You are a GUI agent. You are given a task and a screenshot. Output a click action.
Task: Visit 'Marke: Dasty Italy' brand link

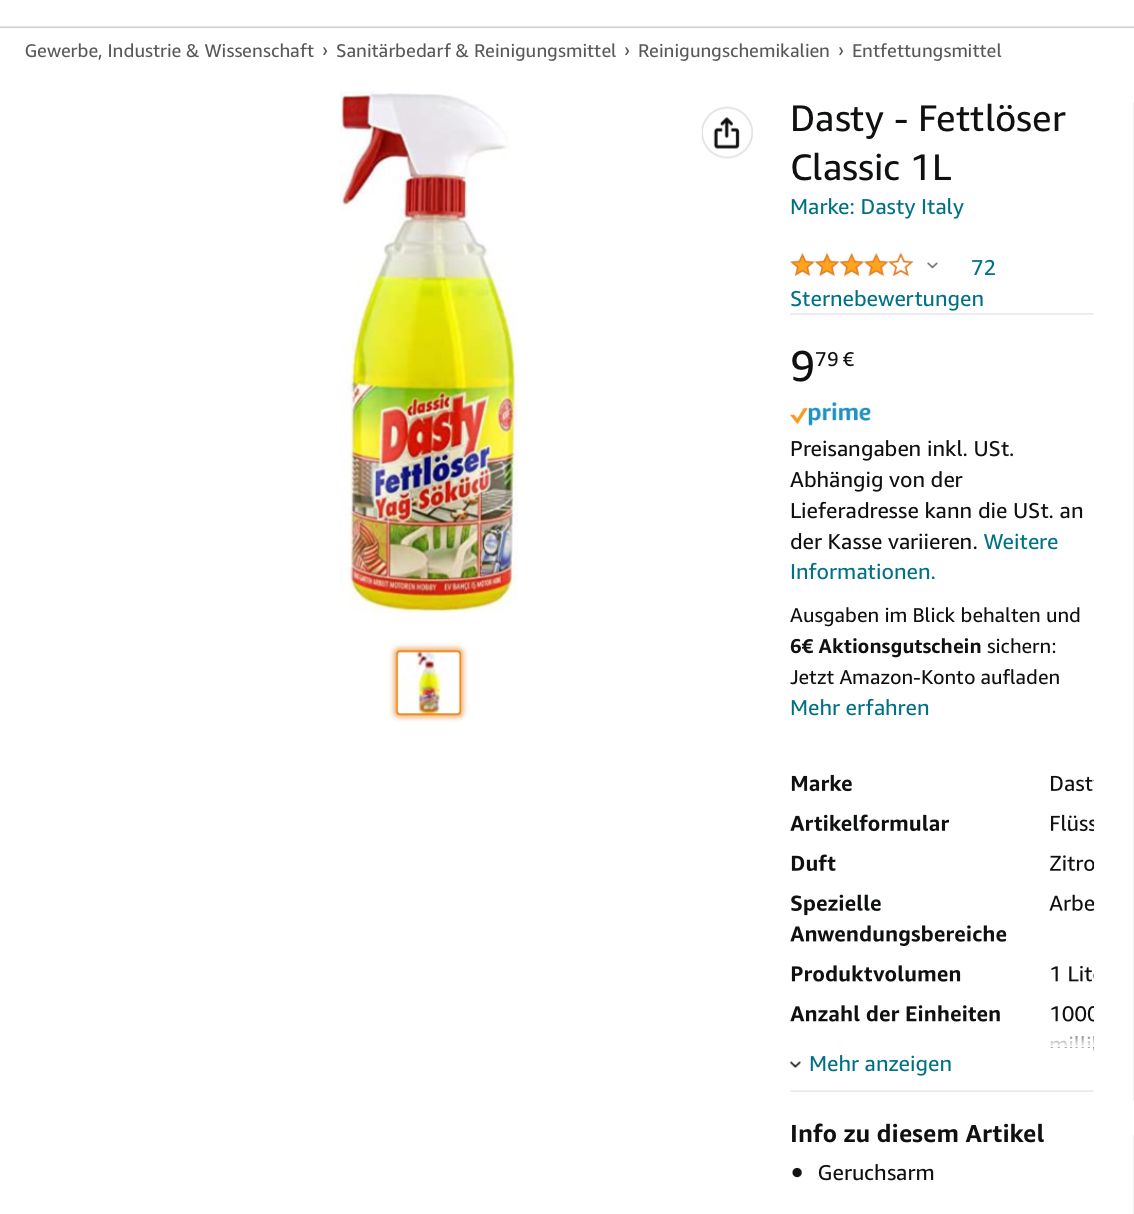[x=877, y=207]
